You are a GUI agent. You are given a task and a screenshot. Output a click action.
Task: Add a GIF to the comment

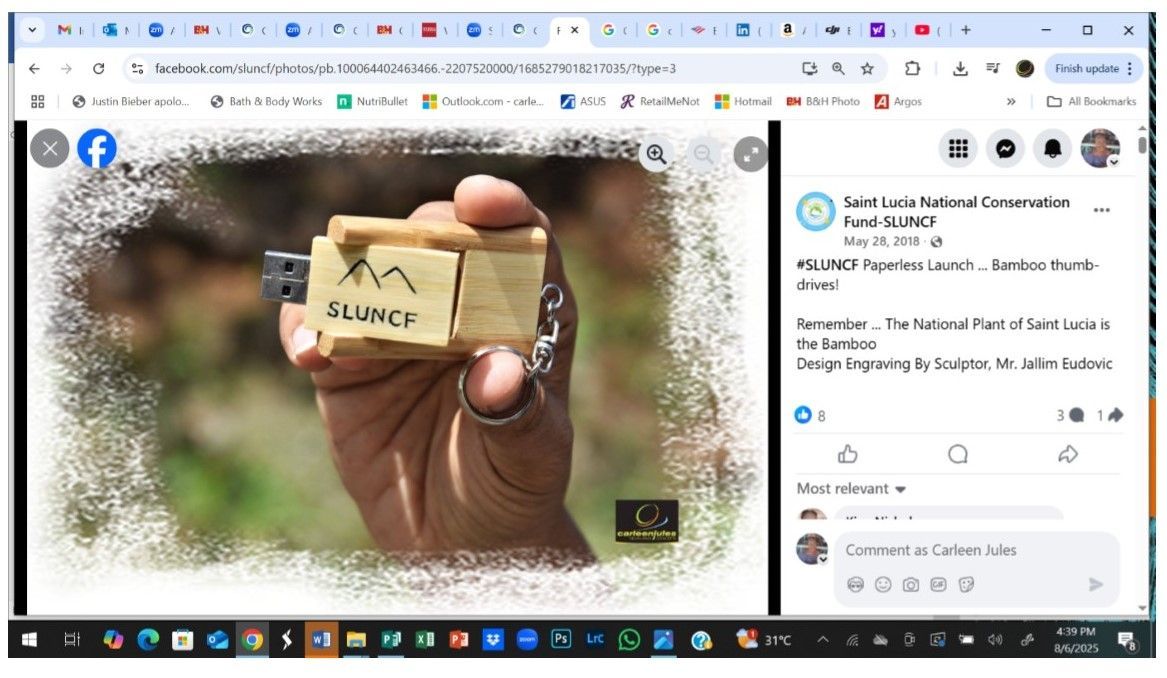pos(938,585)
